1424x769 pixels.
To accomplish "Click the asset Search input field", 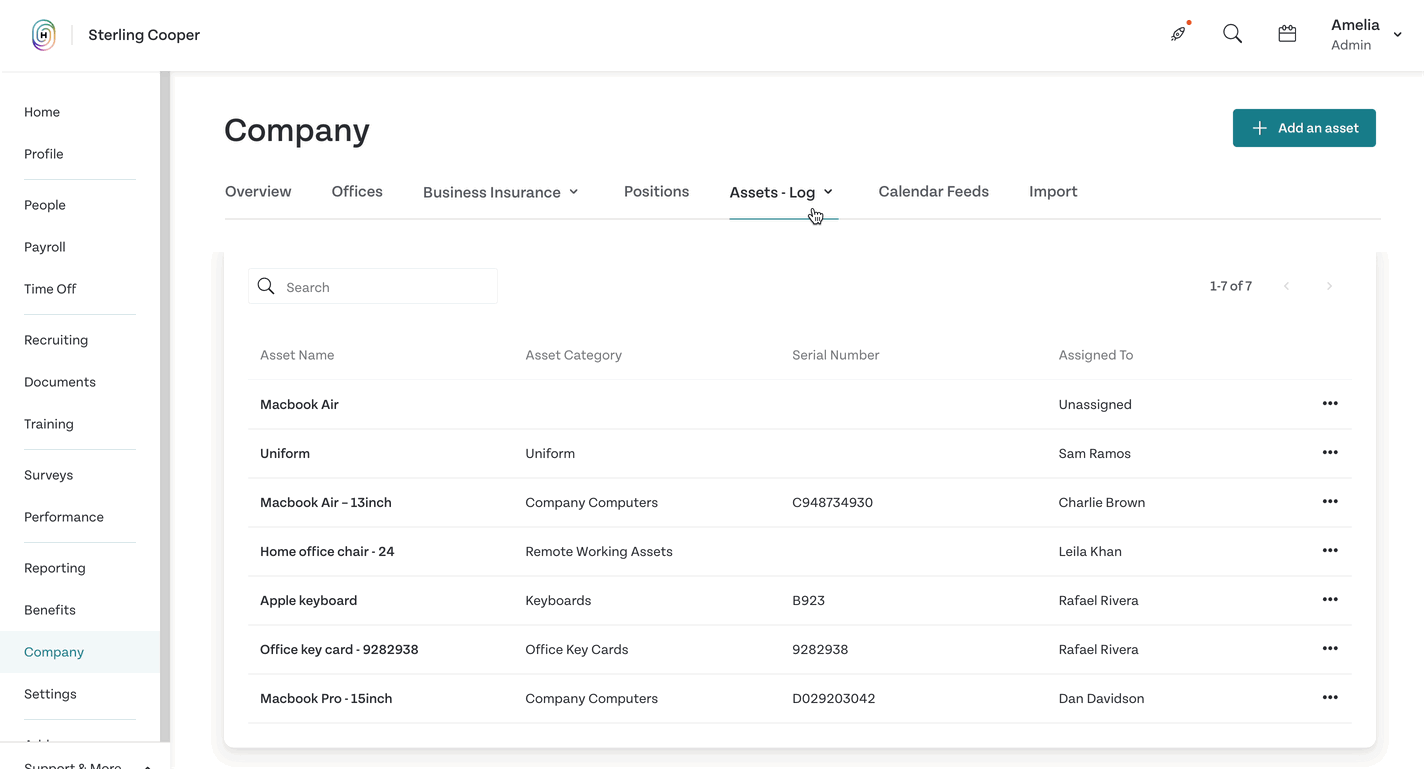I will (x=373, y=287).
